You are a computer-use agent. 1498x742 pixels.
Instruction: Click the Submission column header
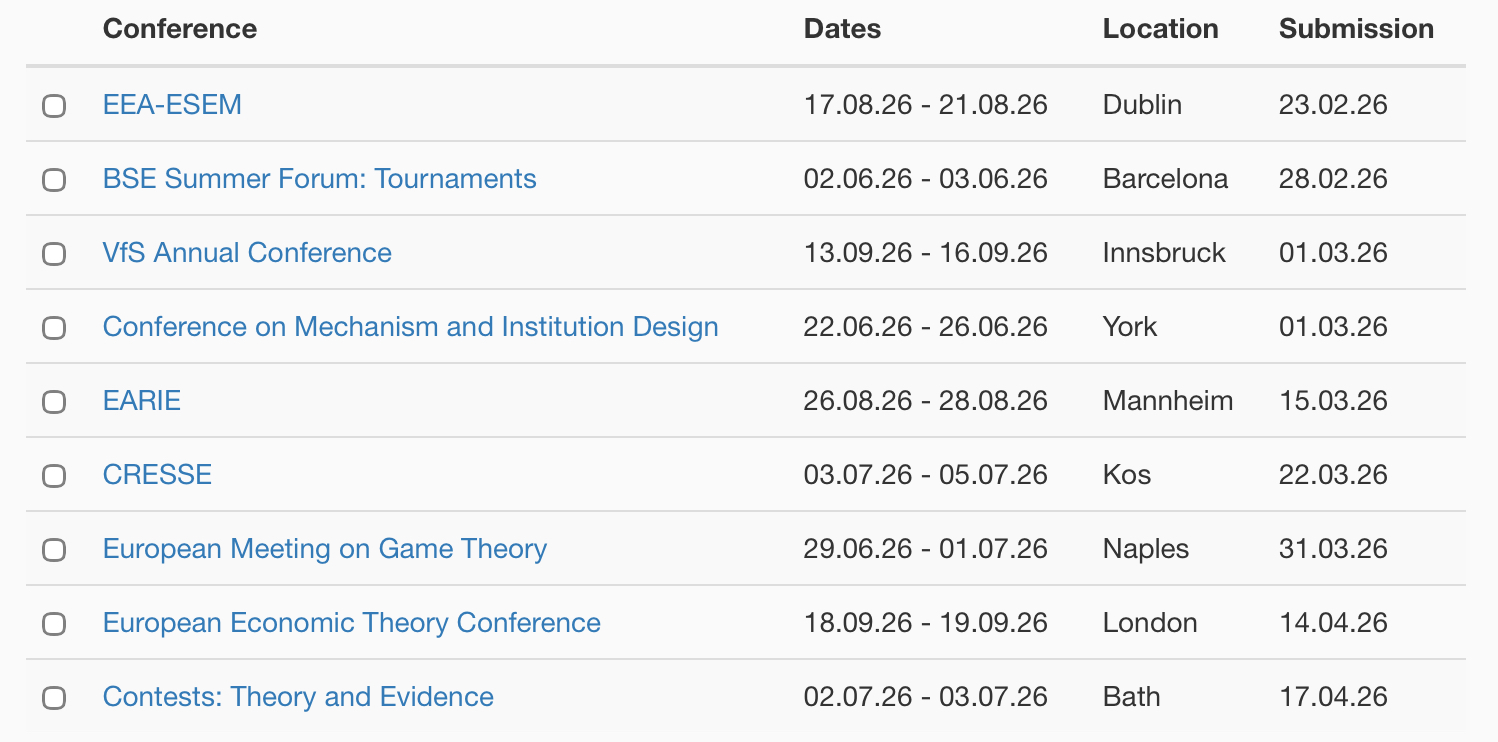click(1356, 29)
